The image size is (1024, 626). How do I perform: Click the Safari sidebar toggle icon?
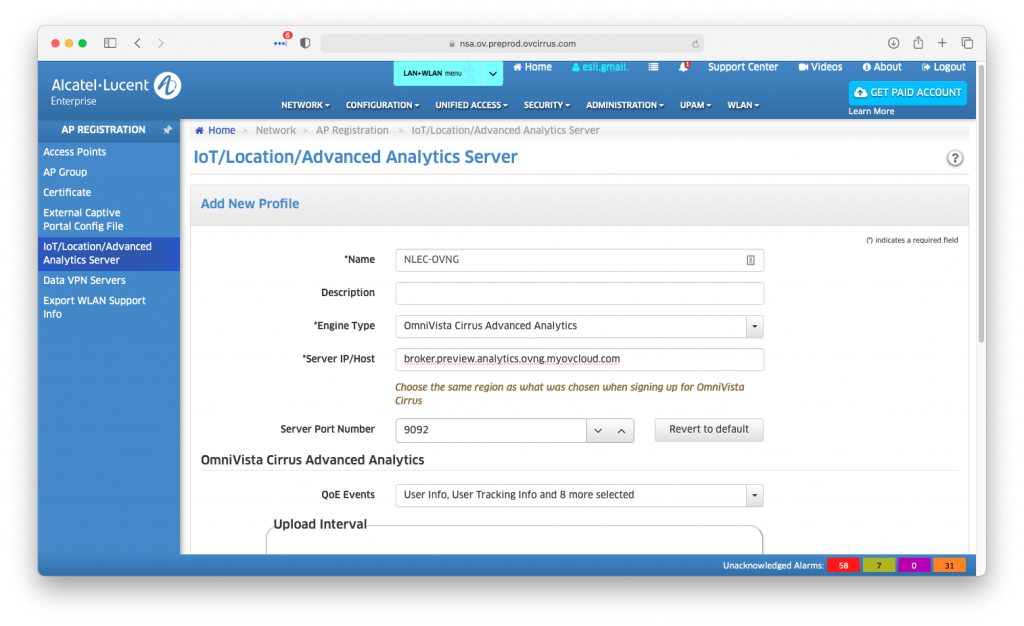pos(110,43)
